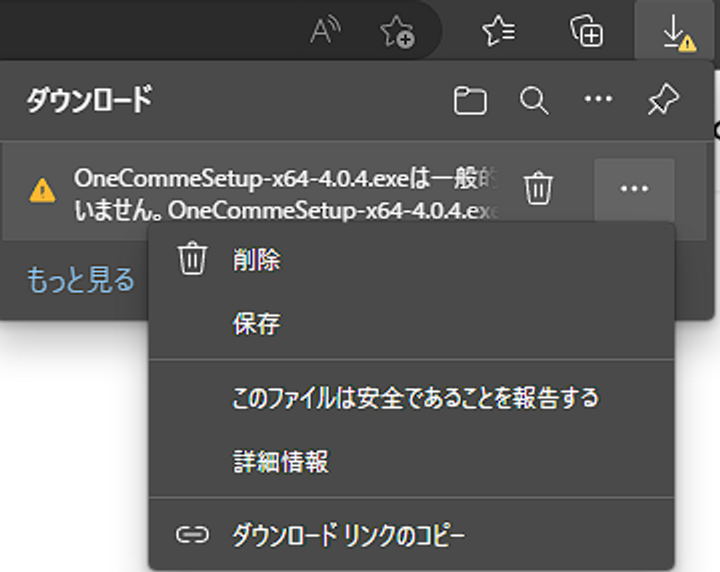Screen dimensions: 720x572
Task: Add this page to favorites via star-plus icon
Action: [397, 32]
